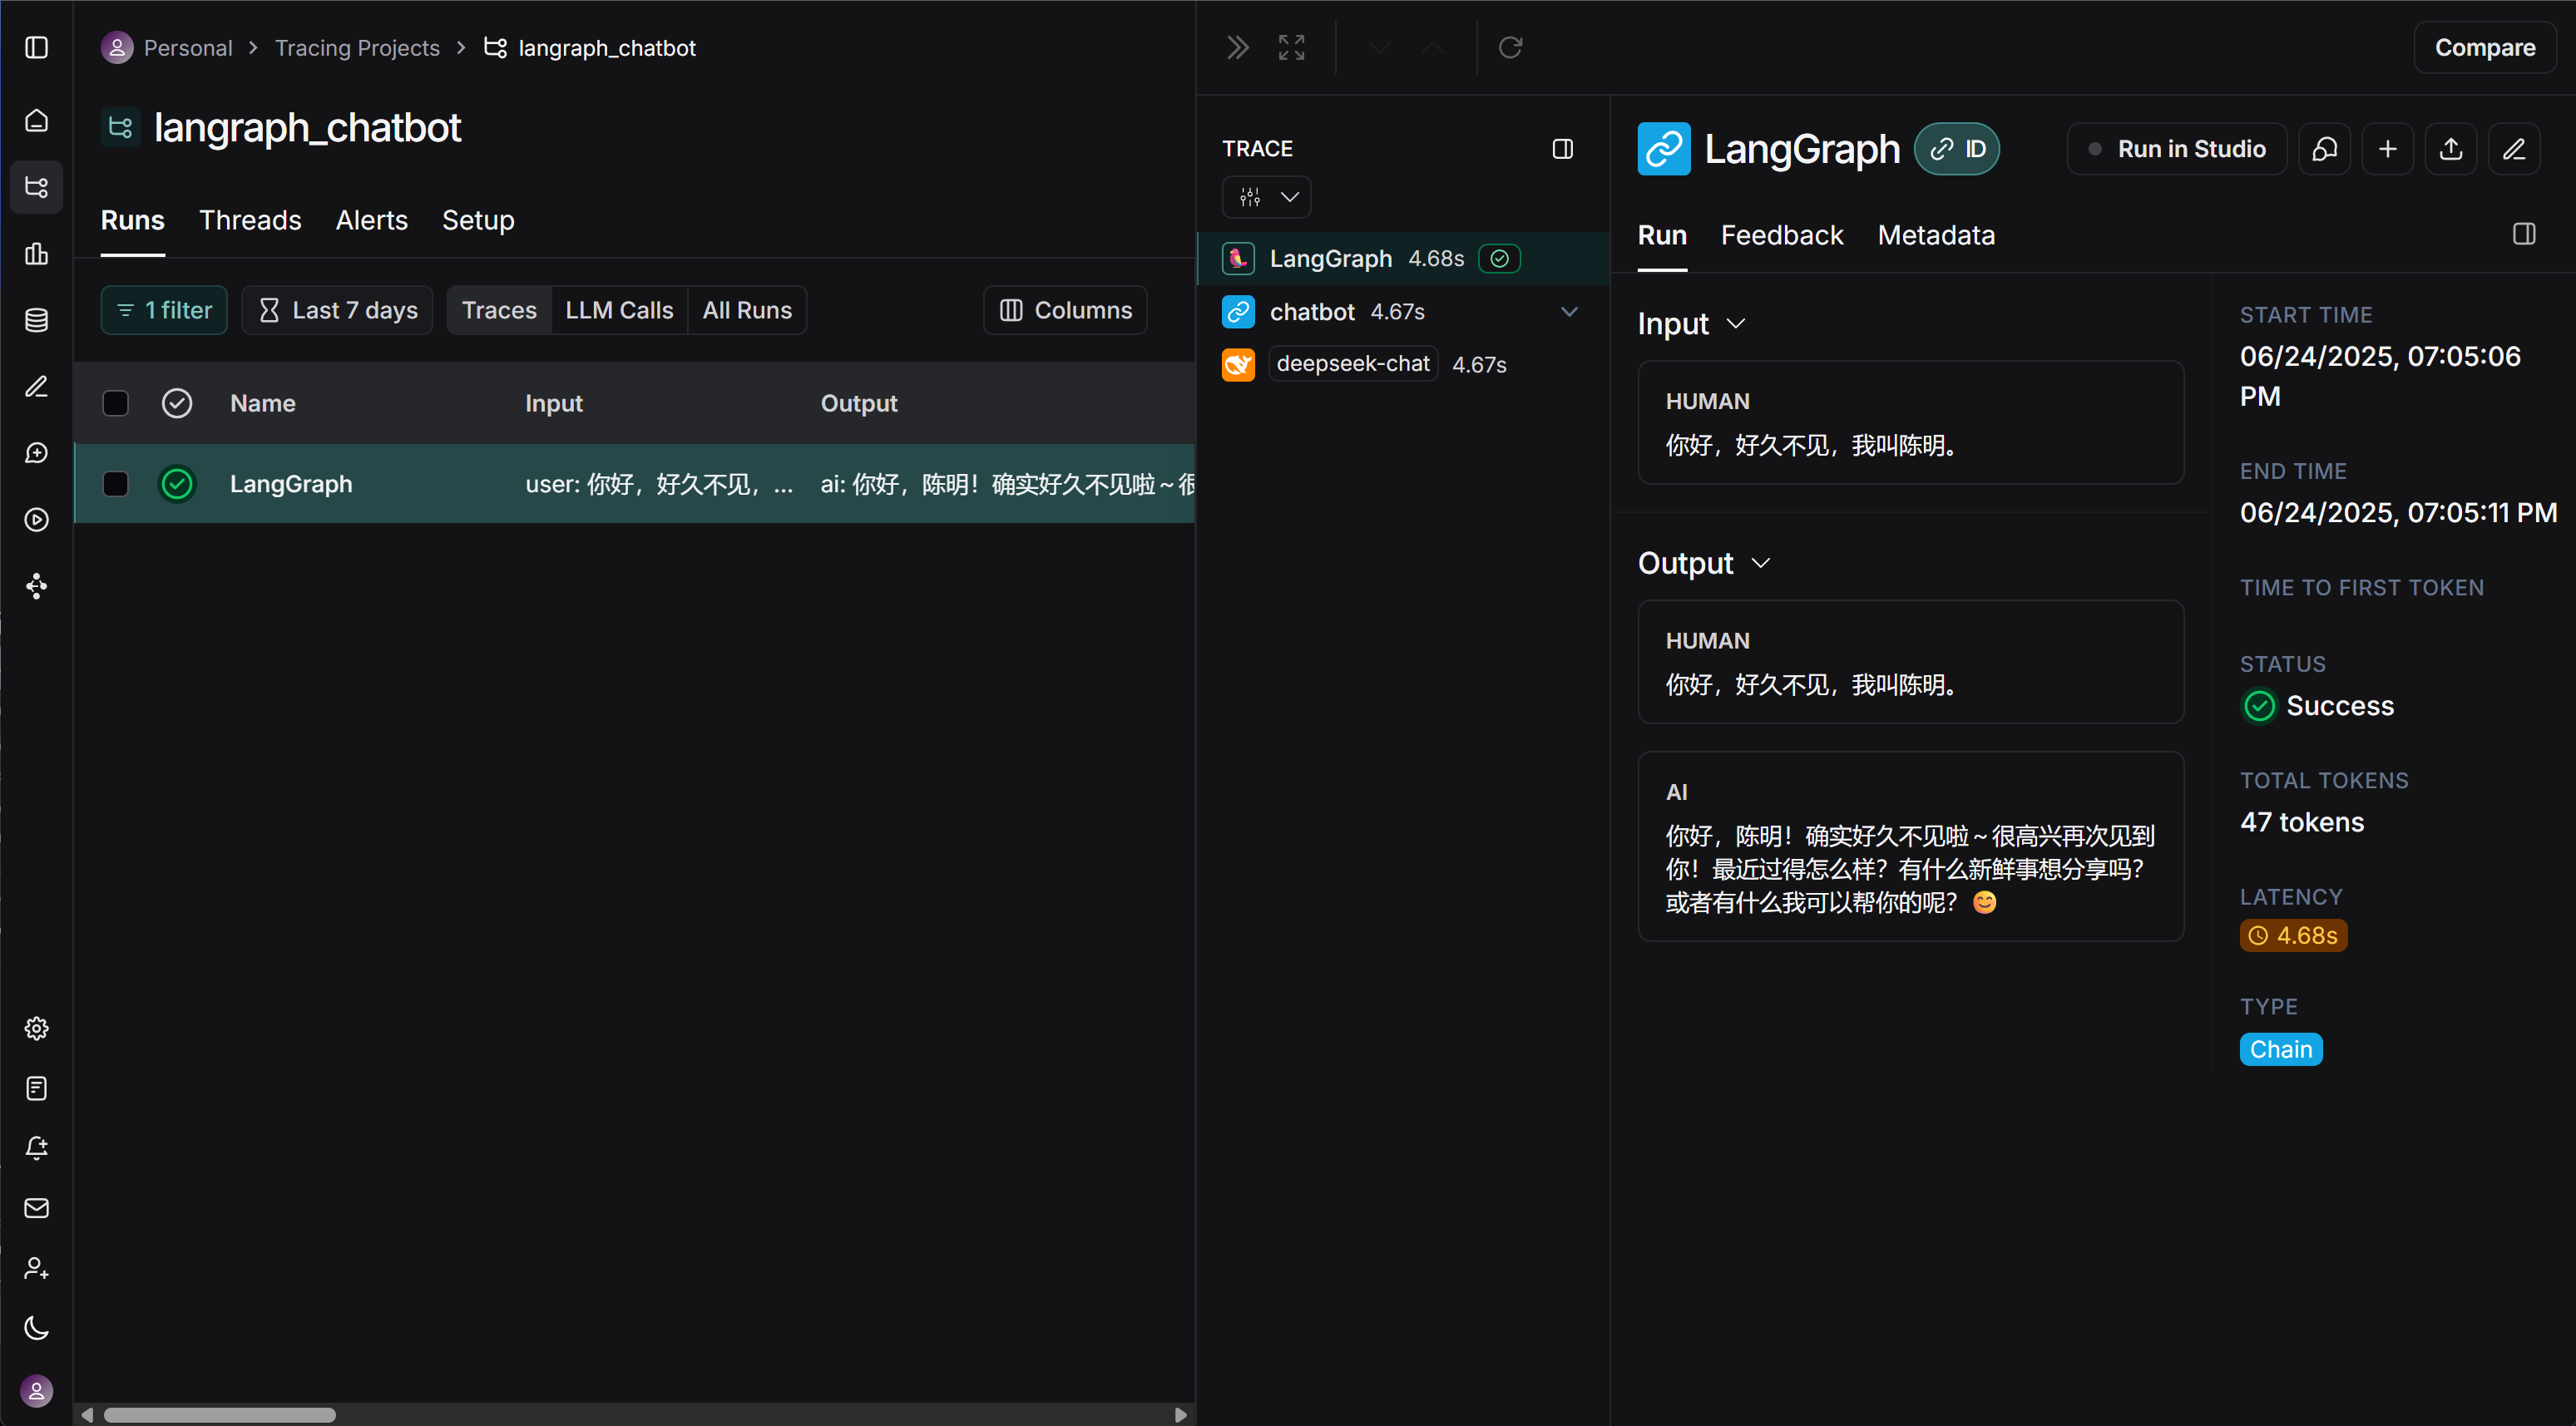This screenshot has height=1426, width=2576.
Task: Open LangGraph run row in table
Action: click(x=635, y=484)
